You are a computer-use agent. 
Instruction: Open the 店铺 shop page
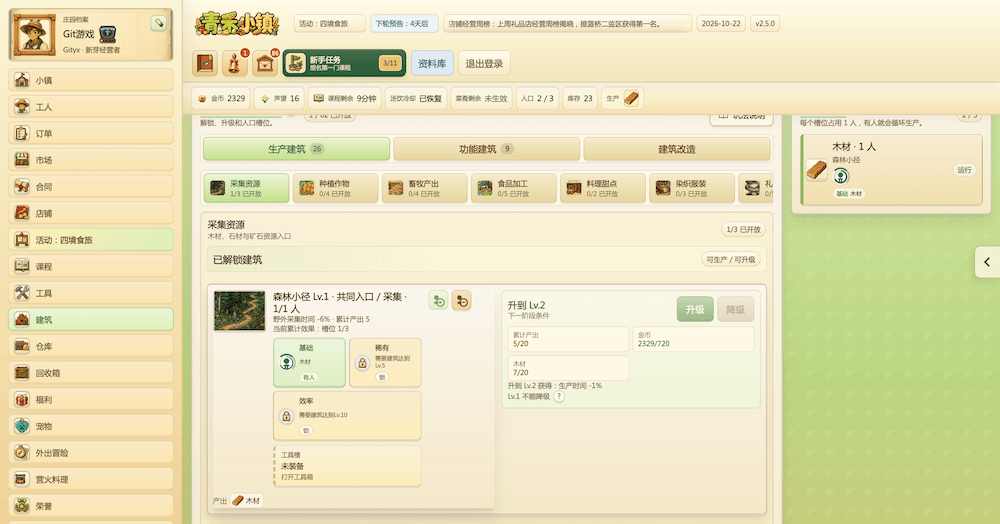point(91,213)
